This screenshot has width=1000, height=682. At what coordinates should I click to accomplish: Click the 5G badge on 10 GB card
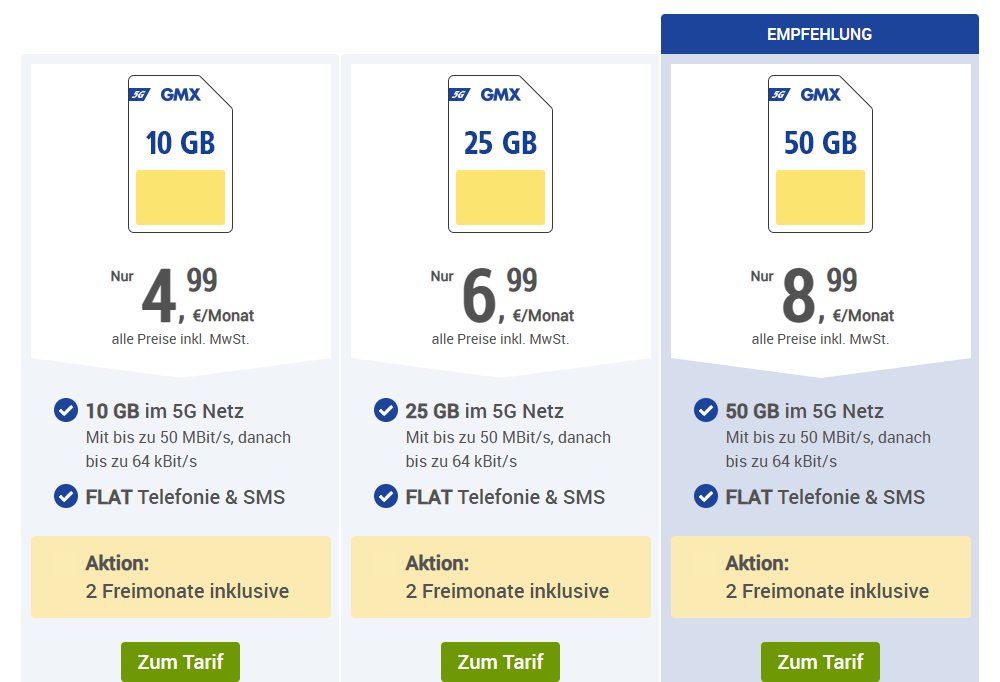coord(139,95)
